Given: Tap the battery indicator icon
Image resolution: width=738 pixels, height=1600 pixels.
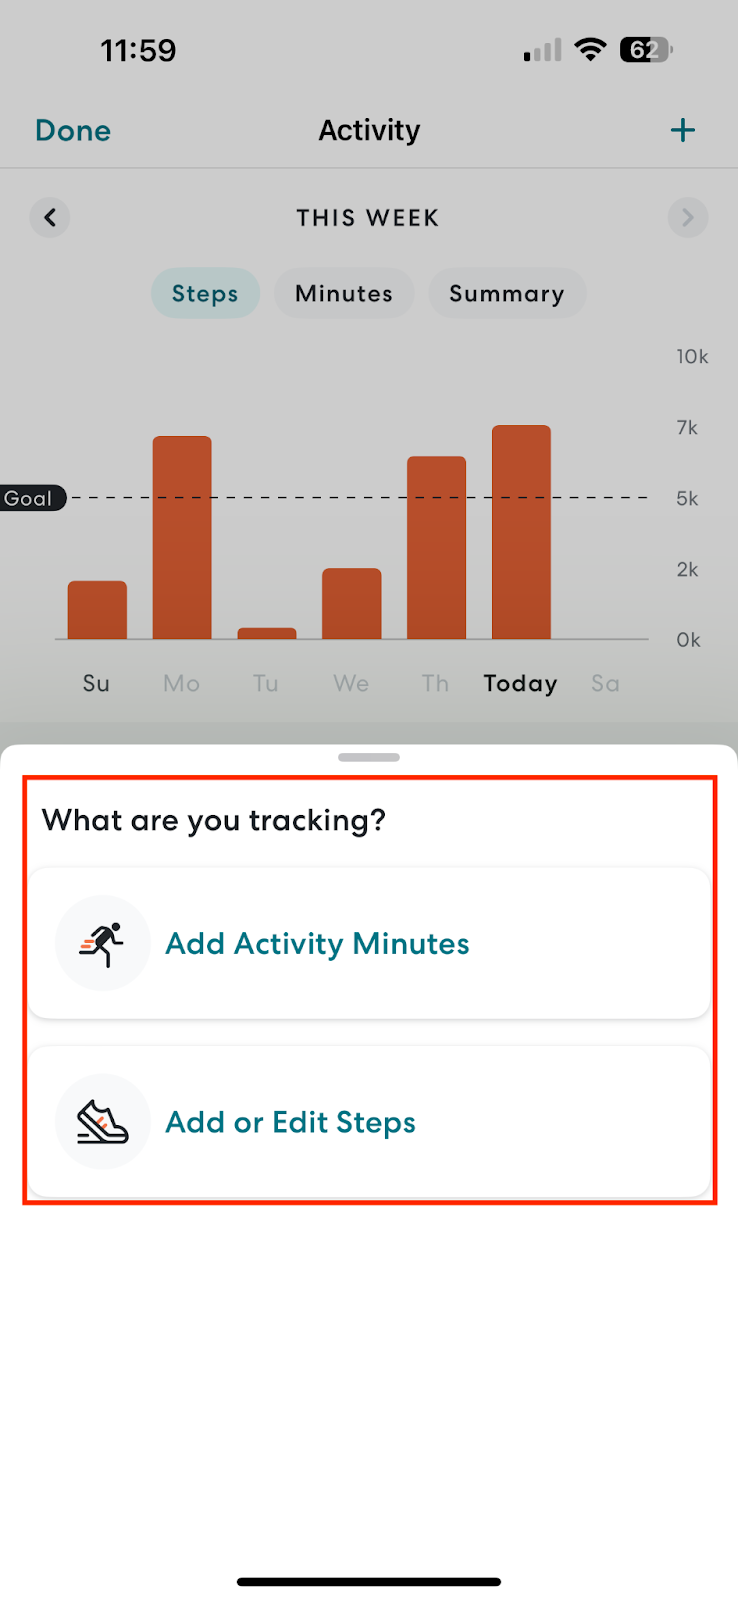Looking at the screenshot, I should [x=646, y=49].
